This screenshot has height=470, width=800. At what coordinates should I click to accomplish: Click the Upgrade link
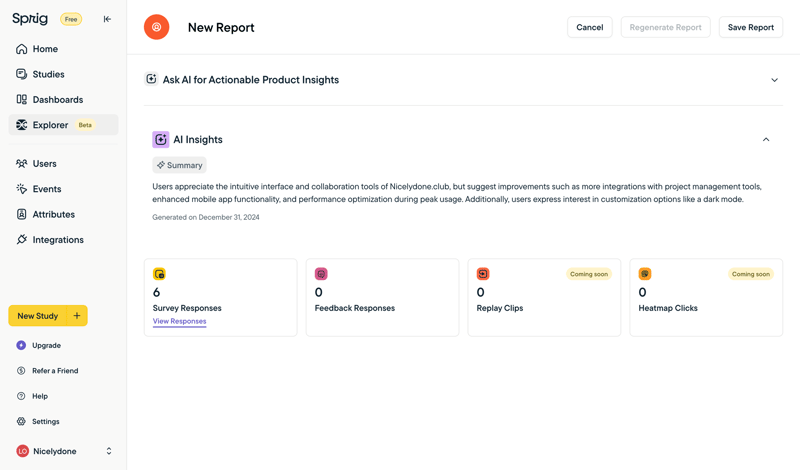tap(46, 345)
